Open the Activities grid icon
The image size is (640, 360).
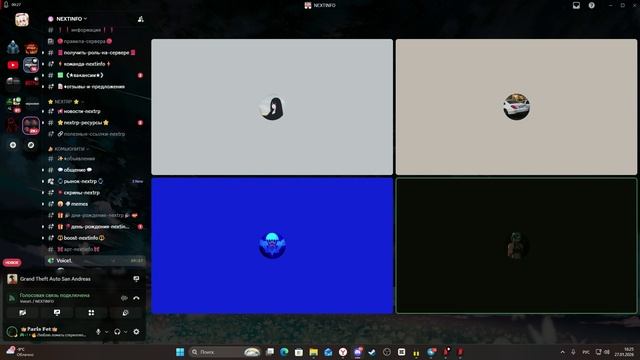coord(91,313)
